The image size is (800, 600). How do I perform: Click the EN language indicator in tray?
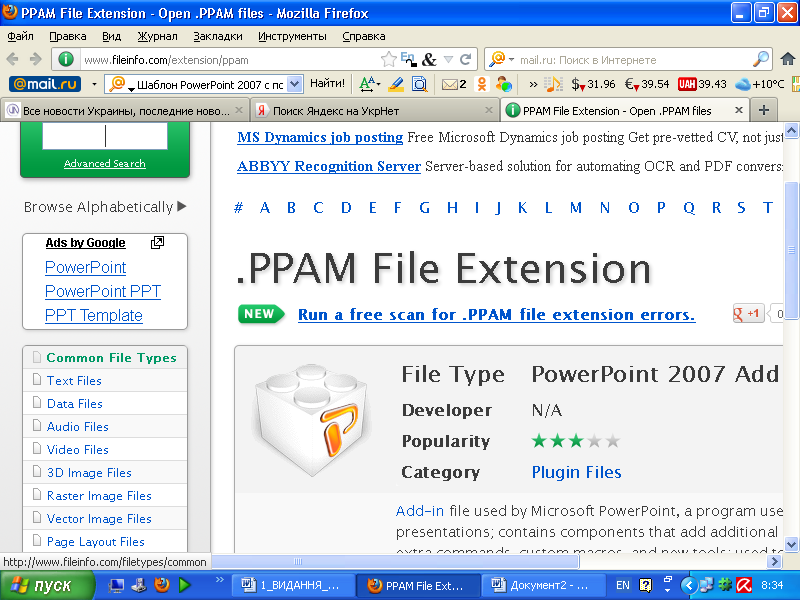[622, 585]
